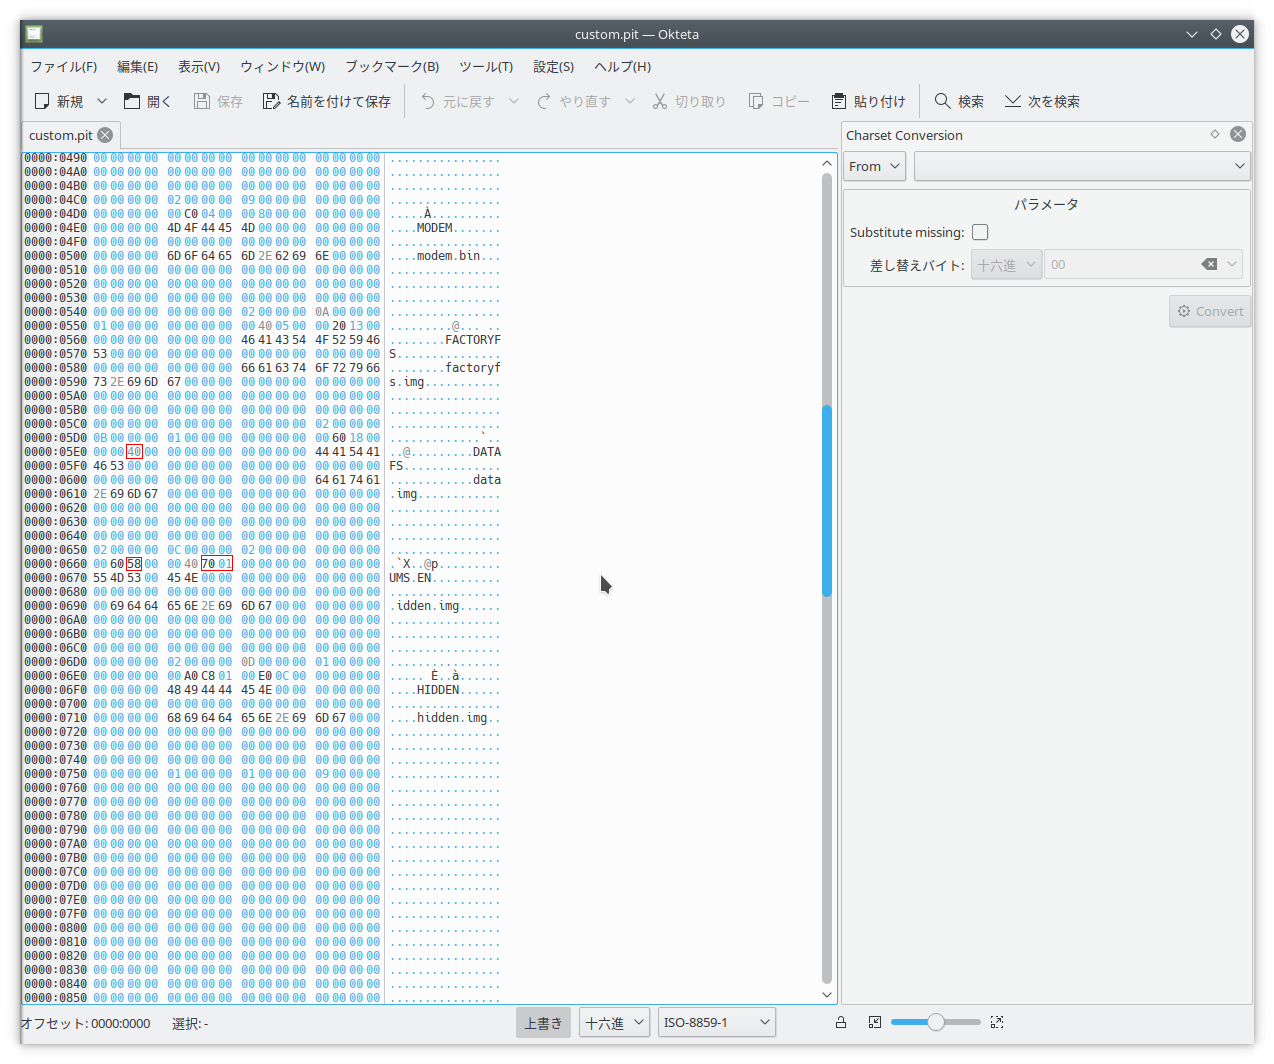Click the vertical scrollbar thumb in hex view
This screenshot has width=1274, height=1064.
click(827, 500)
